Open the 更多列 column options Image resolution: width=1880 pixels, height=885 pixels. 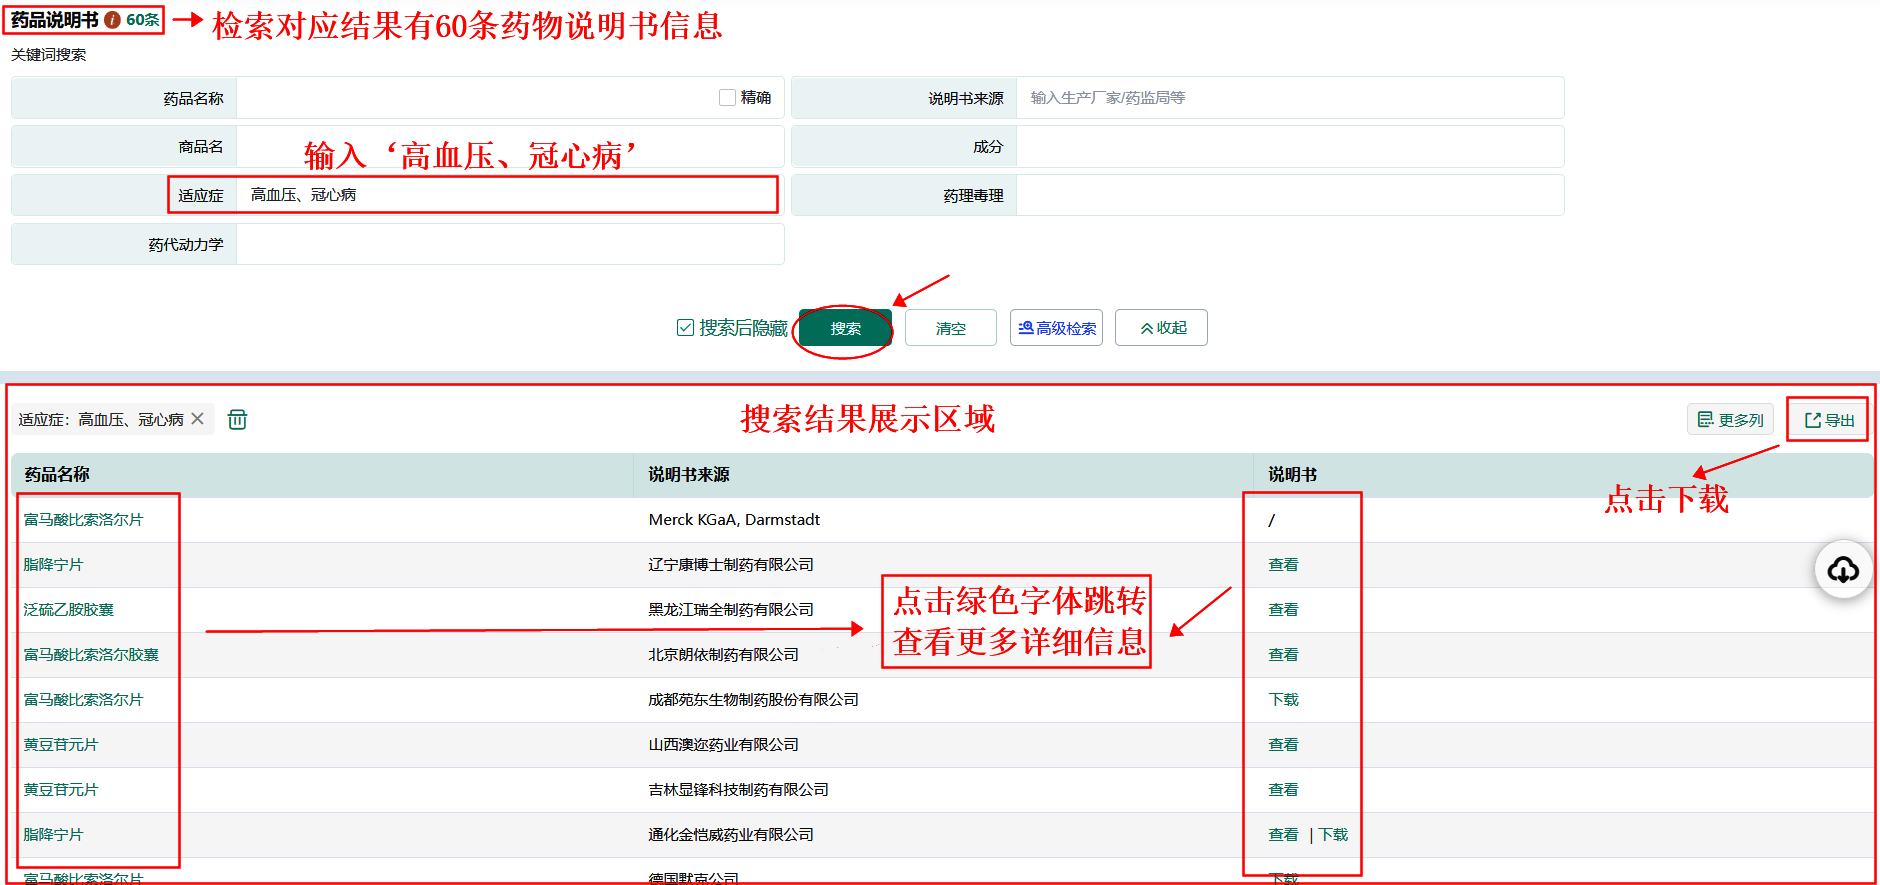tap(1730, 420)
